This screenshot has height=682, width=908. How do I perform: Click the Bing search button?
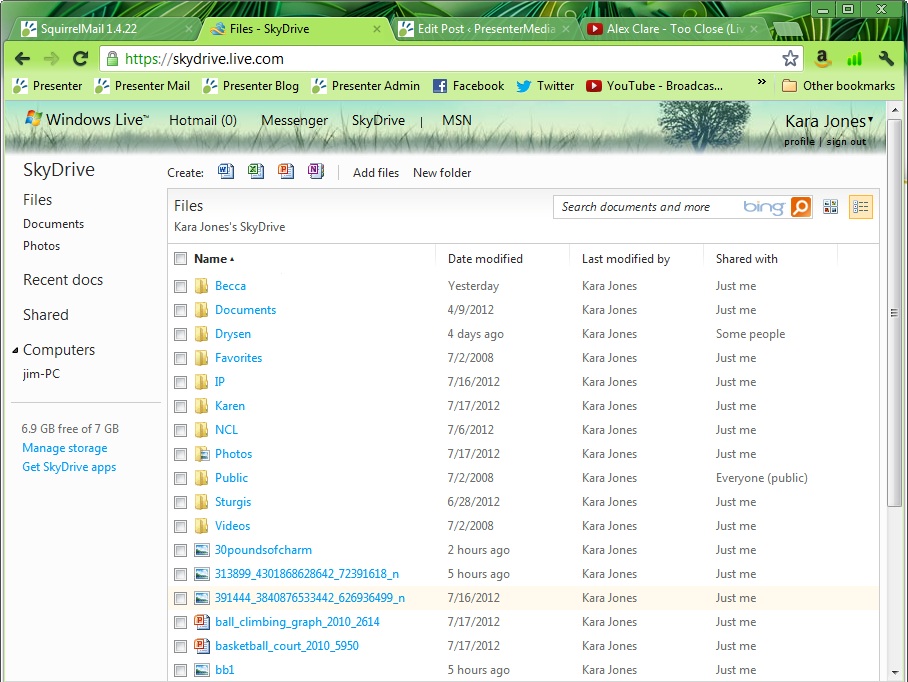801,207
